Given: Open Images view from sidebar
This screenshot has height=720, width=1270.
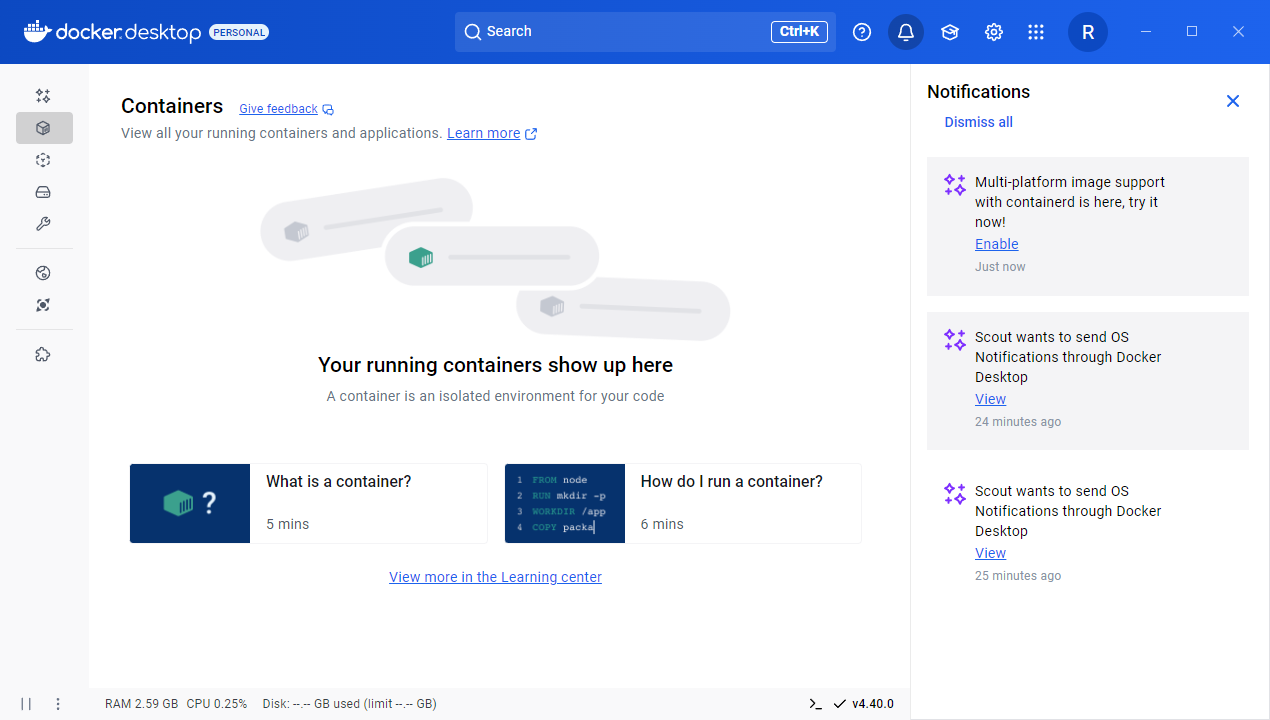Looking at the screenshot, I should tap(43, 160).
